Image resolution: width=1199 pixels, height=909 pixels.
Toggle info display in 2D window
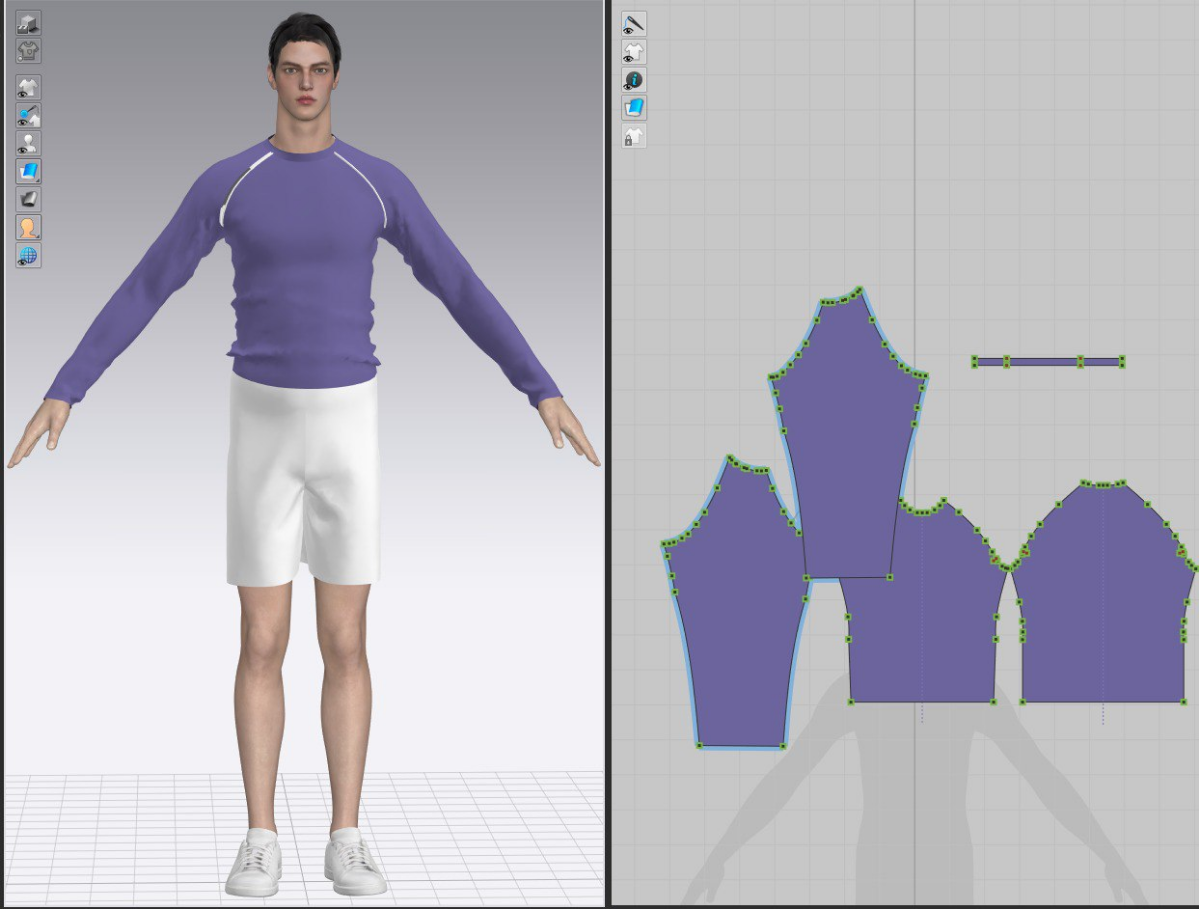click(633, 80)
